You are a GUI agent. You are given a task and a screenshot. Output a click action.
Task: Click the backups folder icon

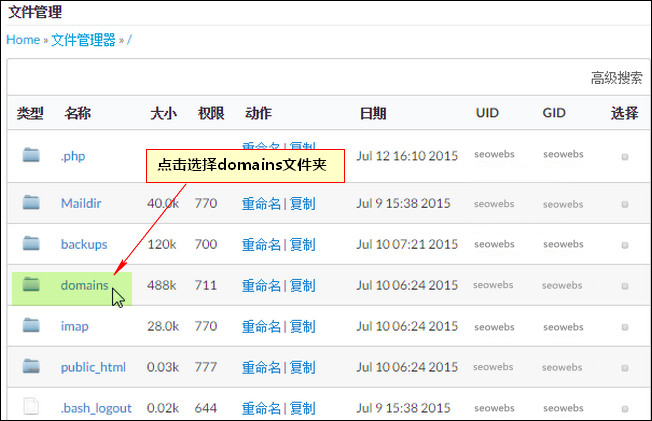(31, 243)
